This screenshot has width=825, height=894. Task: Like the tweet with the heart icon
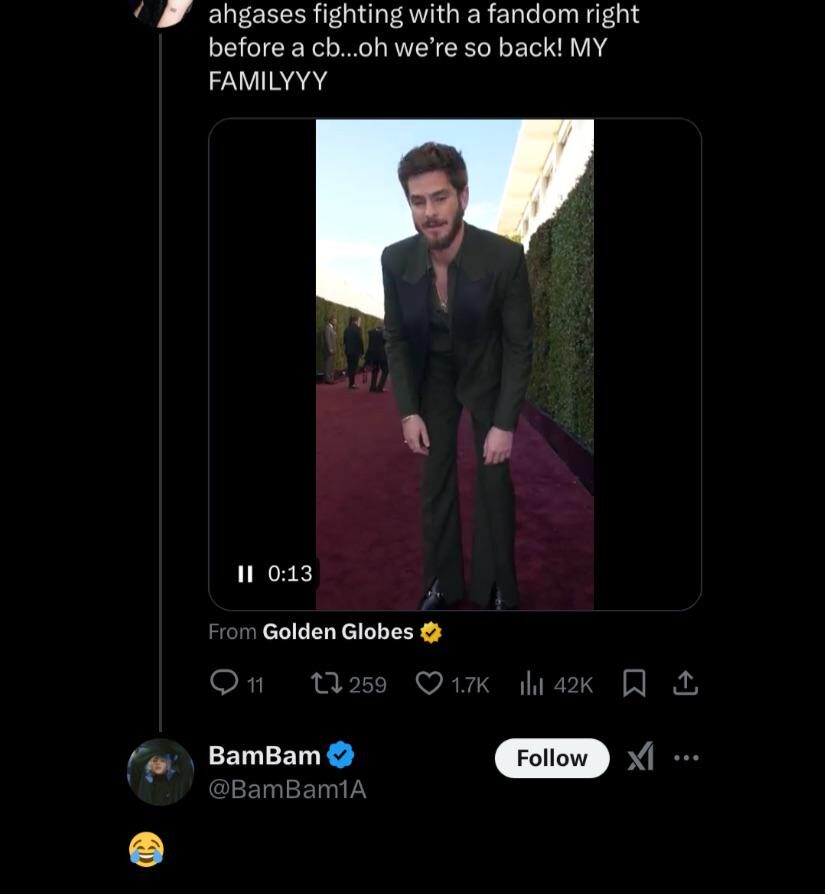[429, 684]
